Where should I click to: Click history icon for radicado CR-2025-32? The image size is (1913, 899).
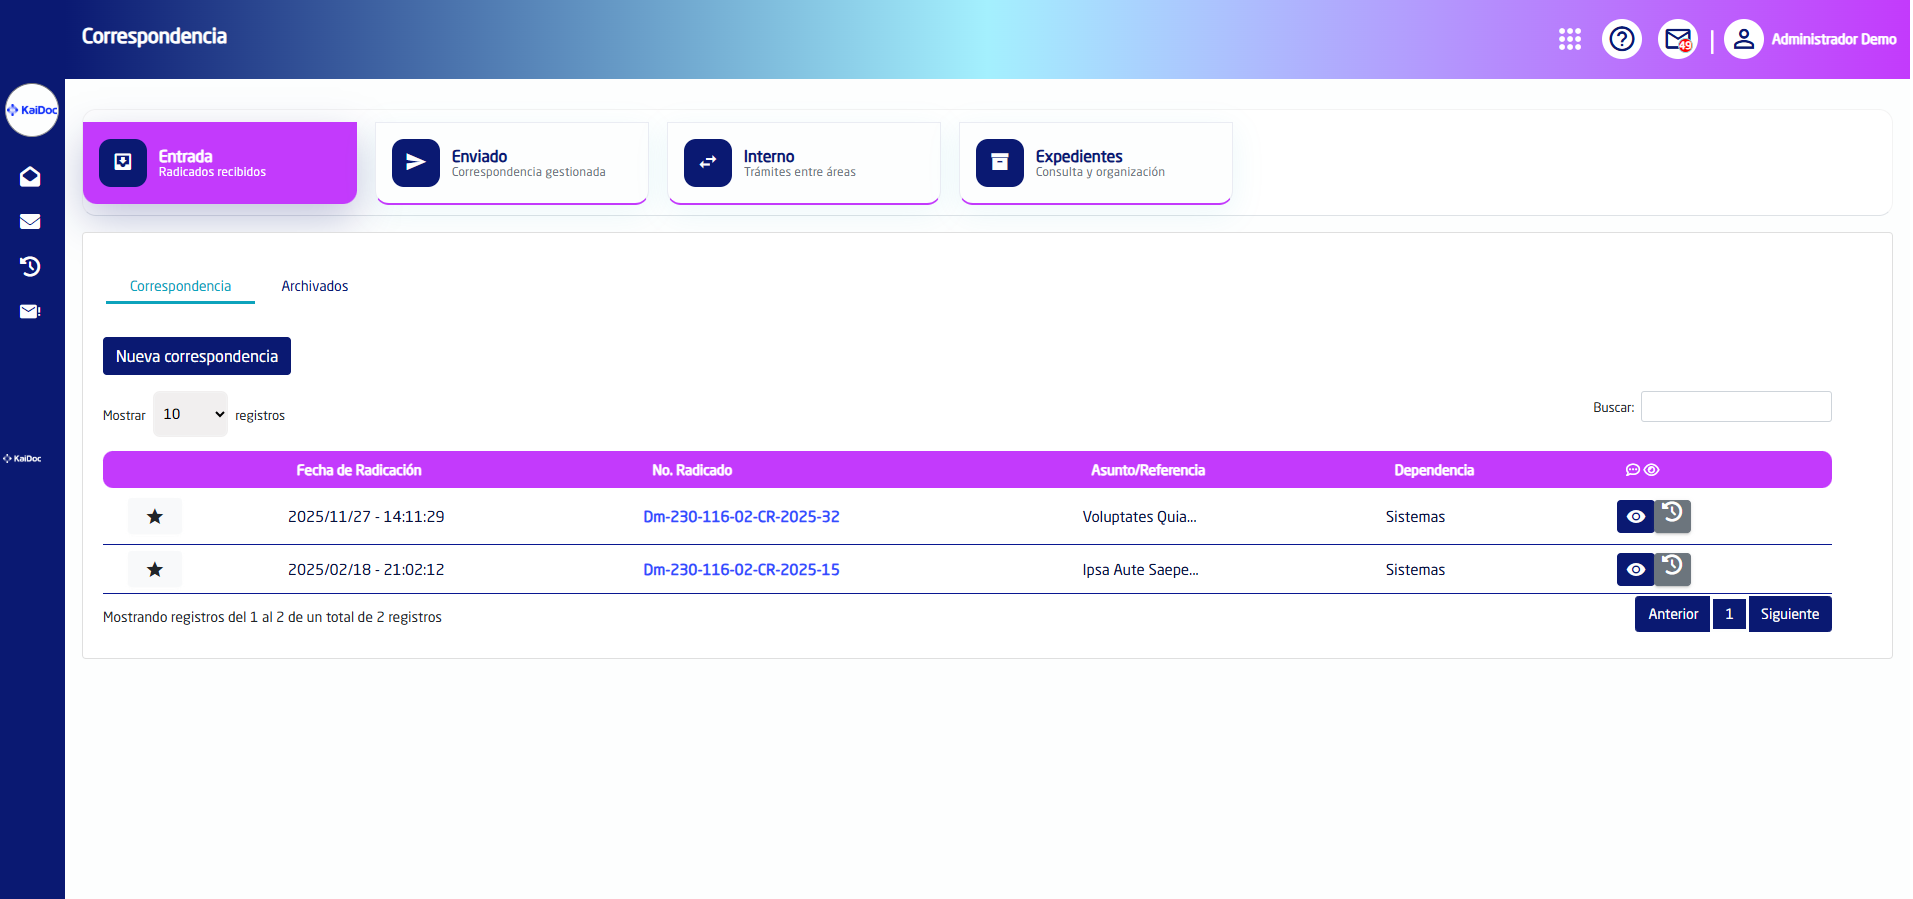click(1672, 515)
